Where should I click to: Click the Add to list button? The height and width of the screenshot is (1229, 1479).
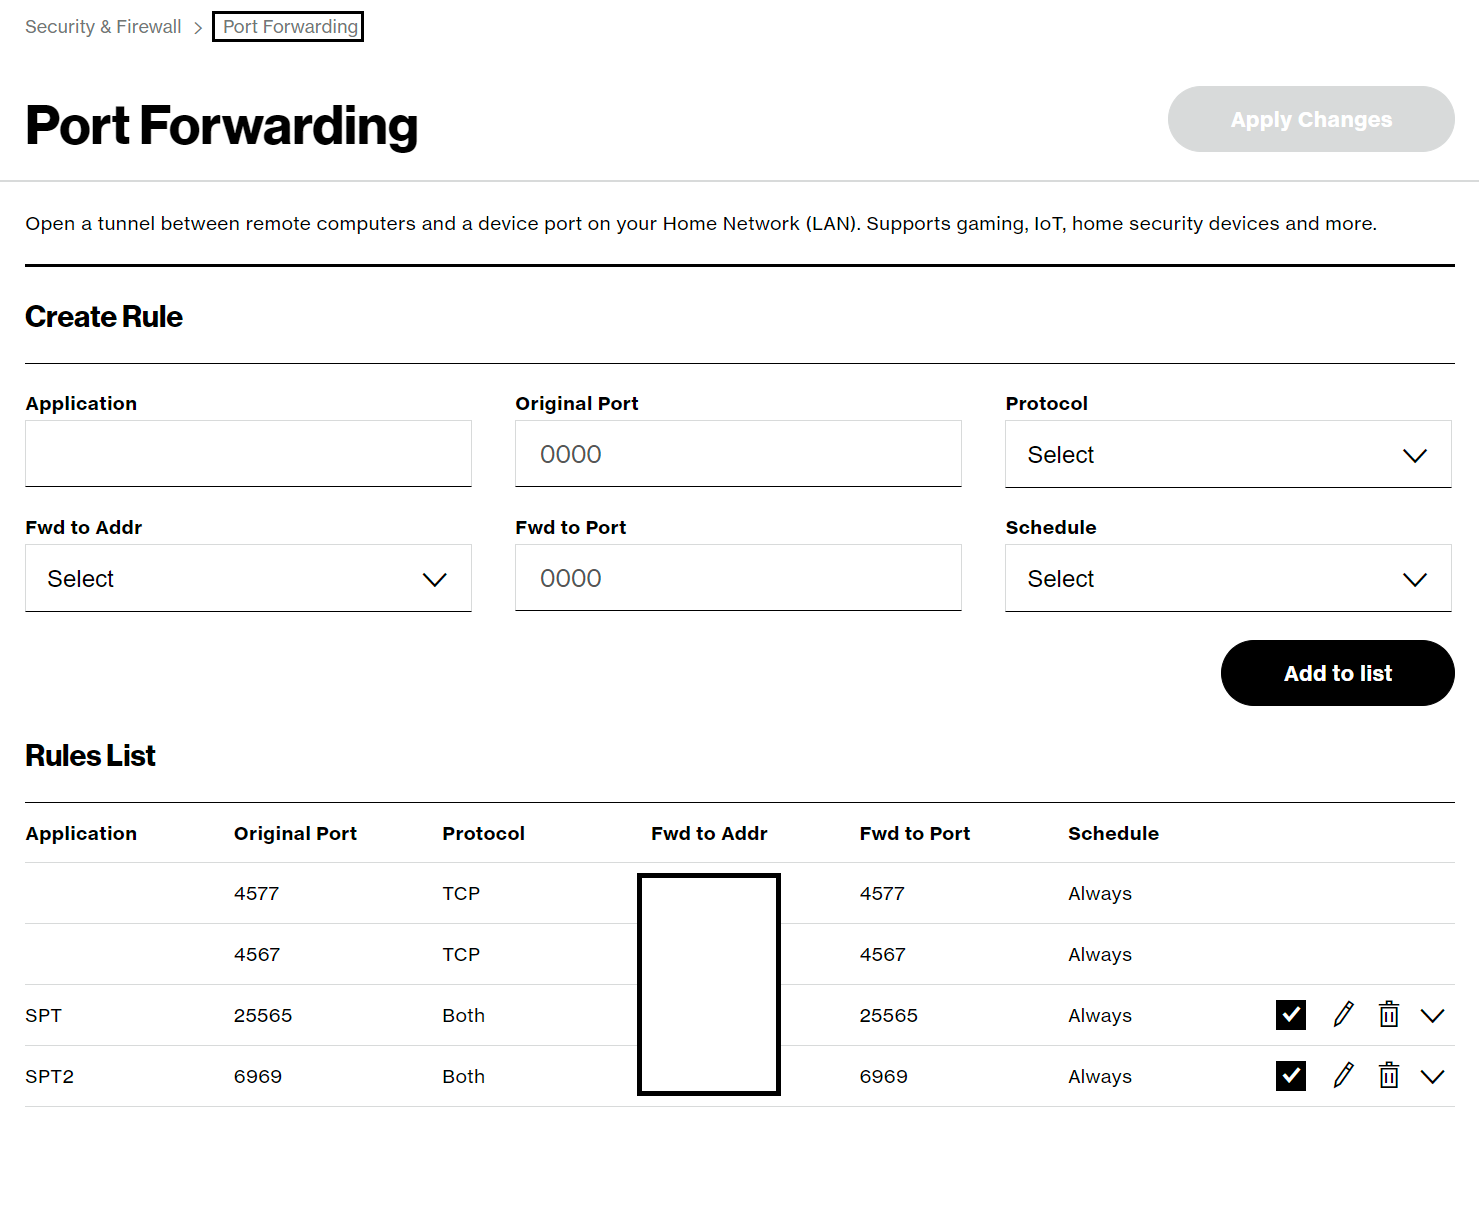point(1338,673)
